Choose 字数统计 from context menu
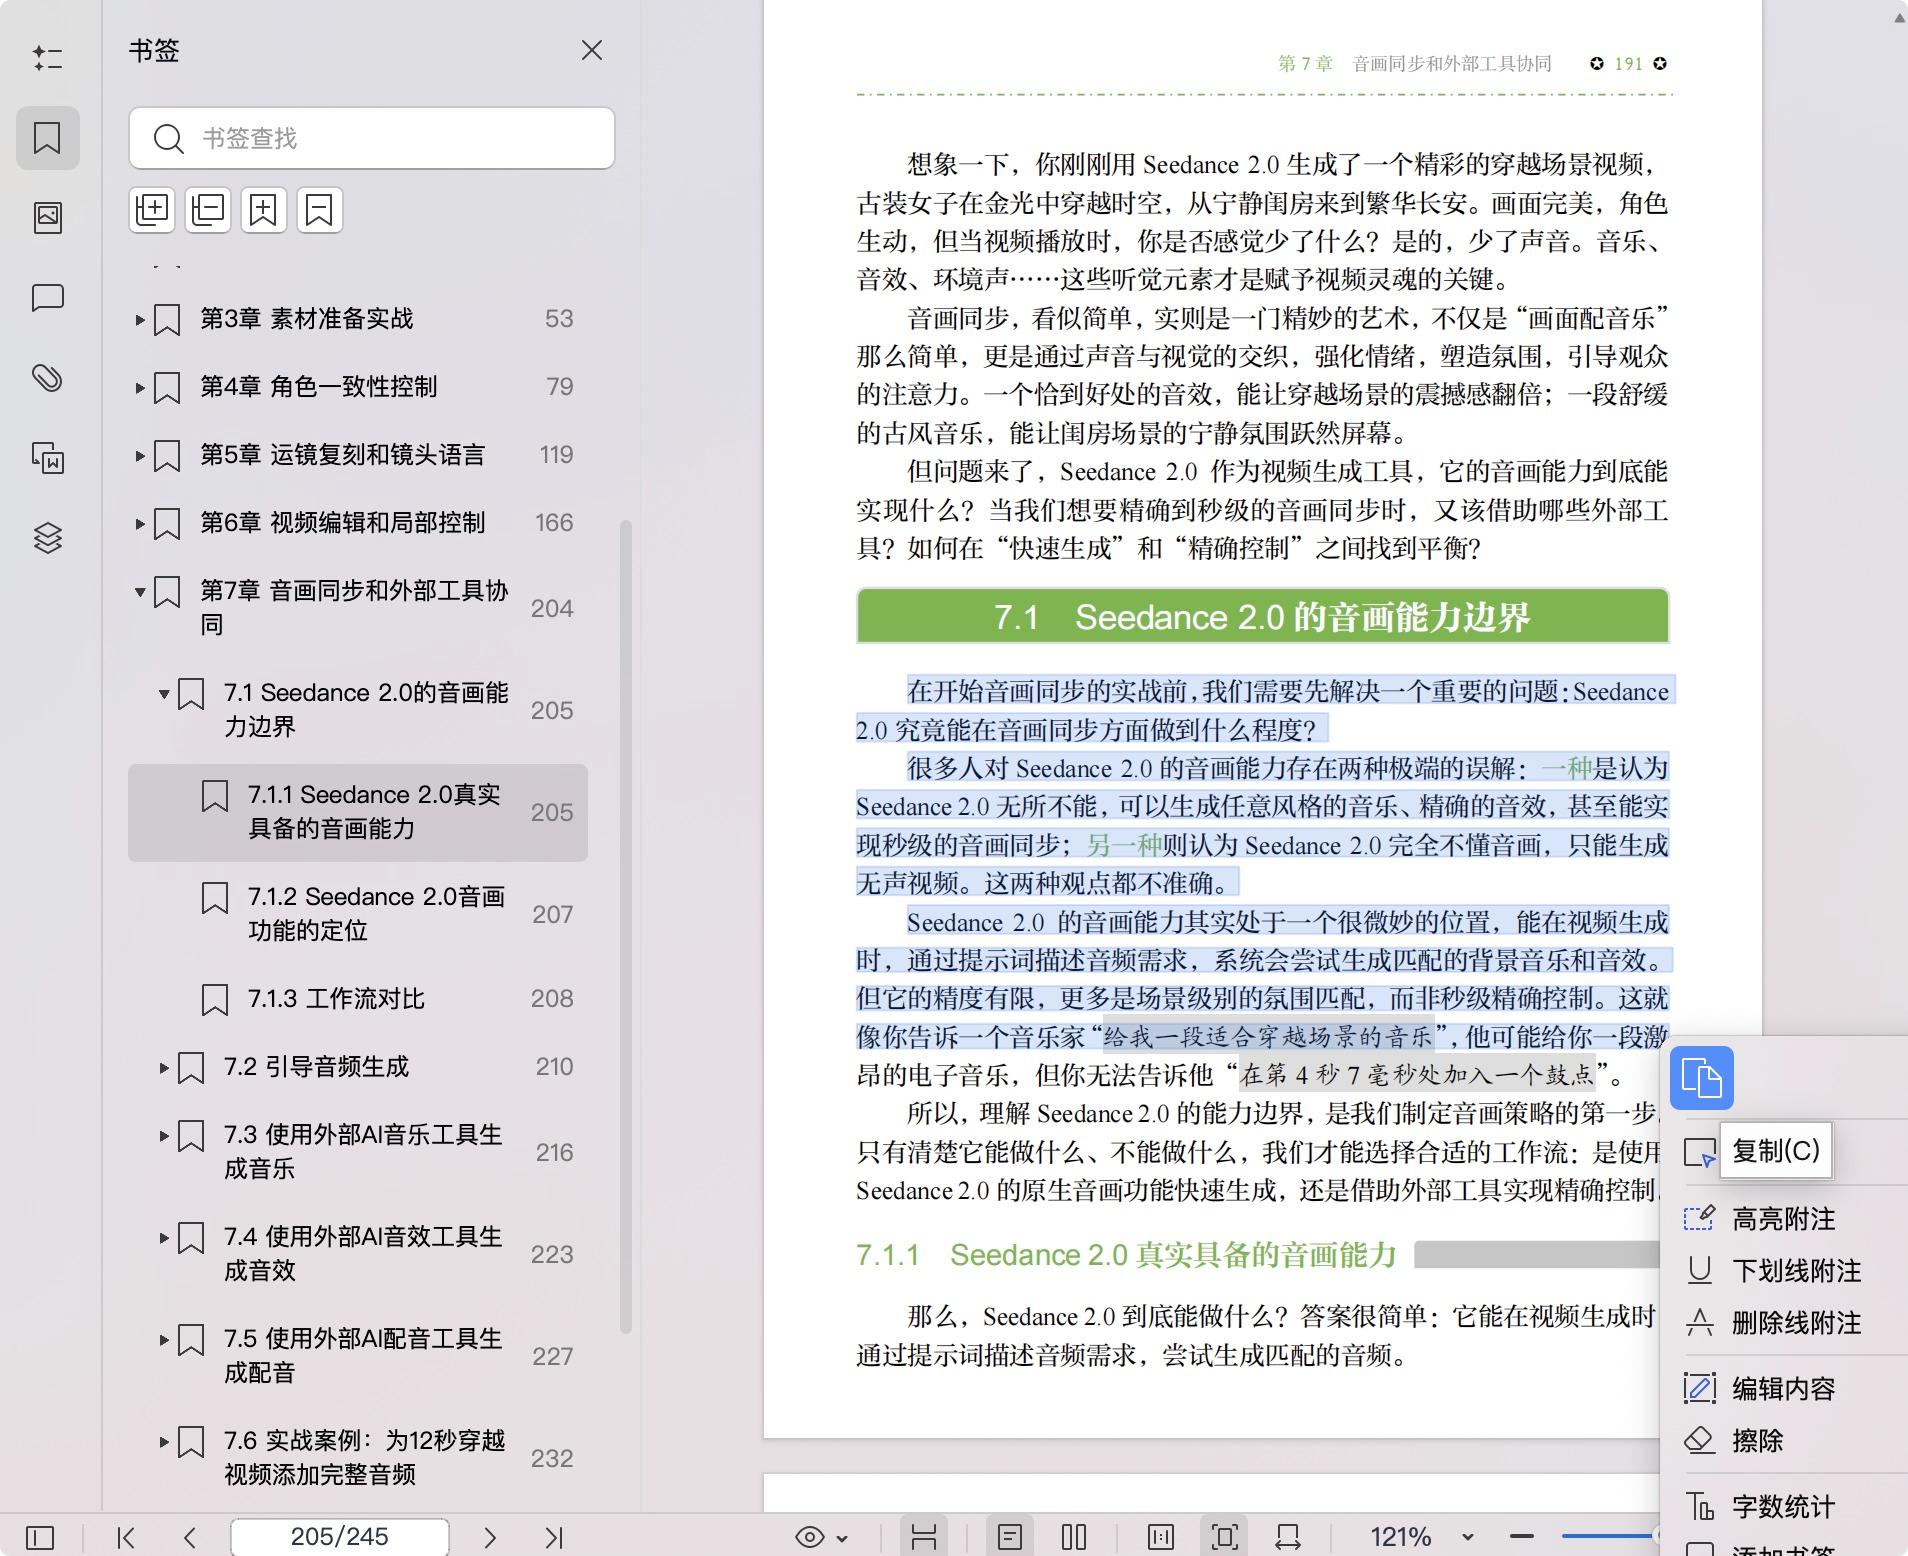 coord(1784,1507)
